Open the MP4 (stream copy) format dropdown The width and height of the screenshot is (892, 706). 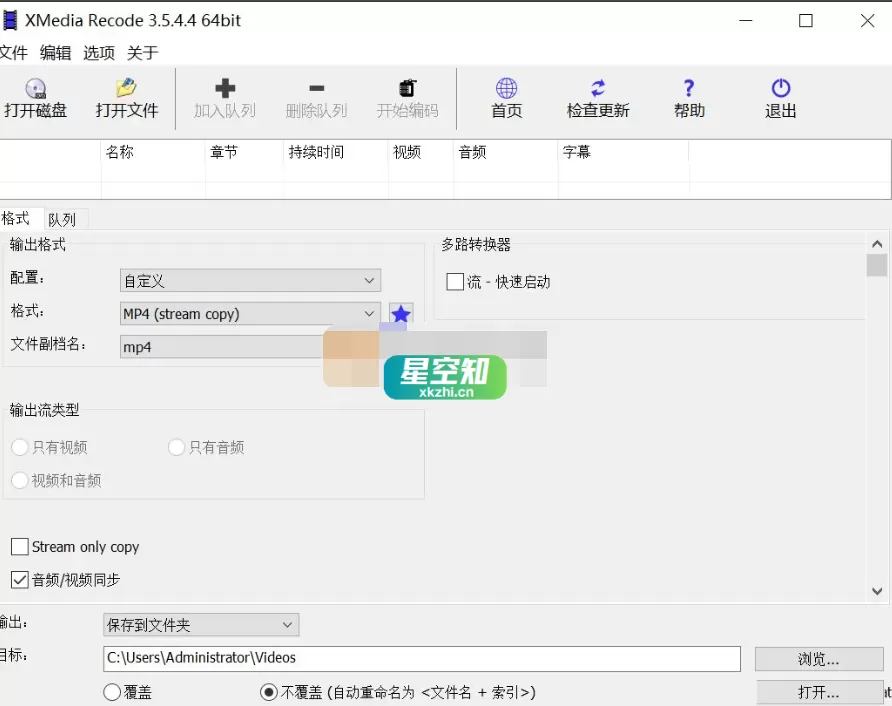(249, 313)
